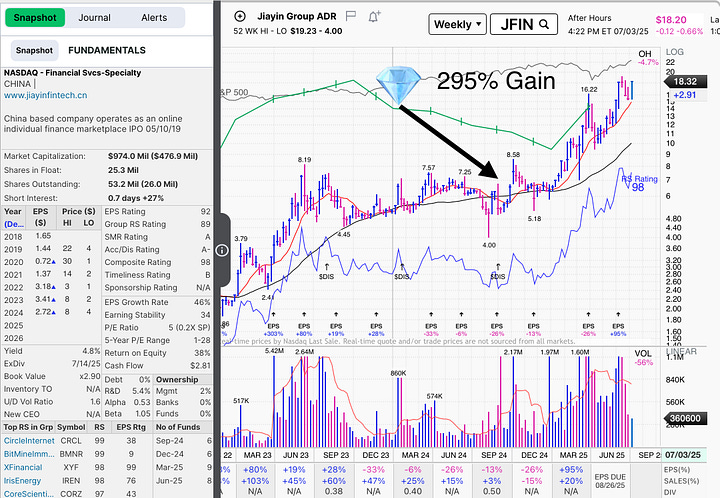The width and height of the screenshot is (720, 498).
Task: Click the SALES(%) row label
Action: click(682, 481)
